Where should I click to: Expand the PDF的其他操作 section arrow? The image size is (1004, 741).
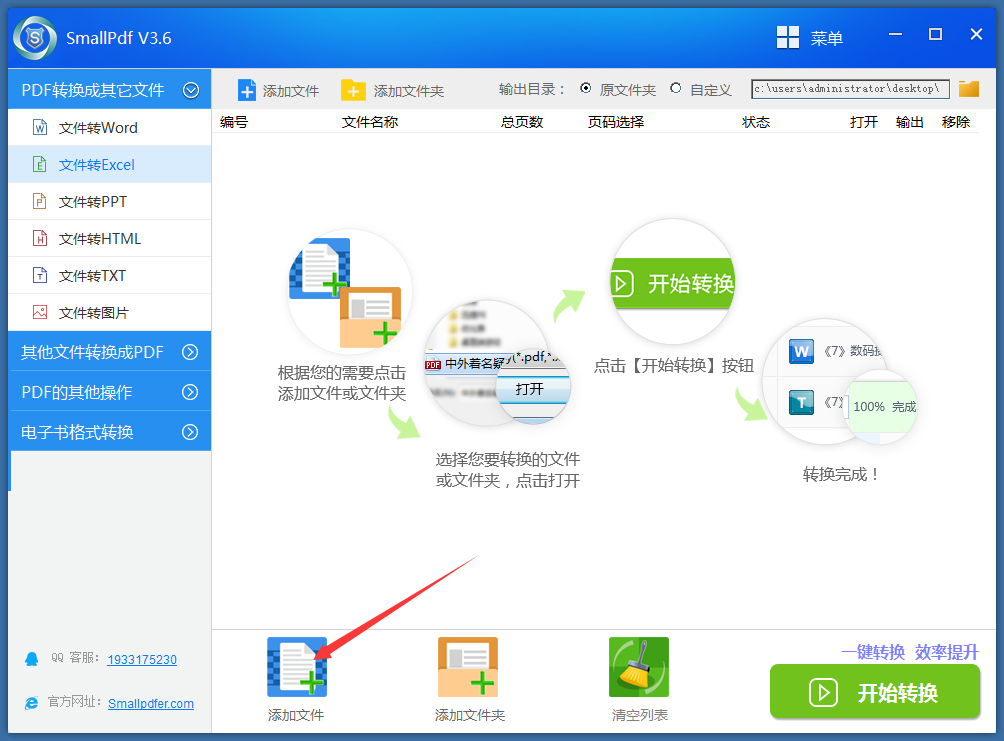point(190,392)
